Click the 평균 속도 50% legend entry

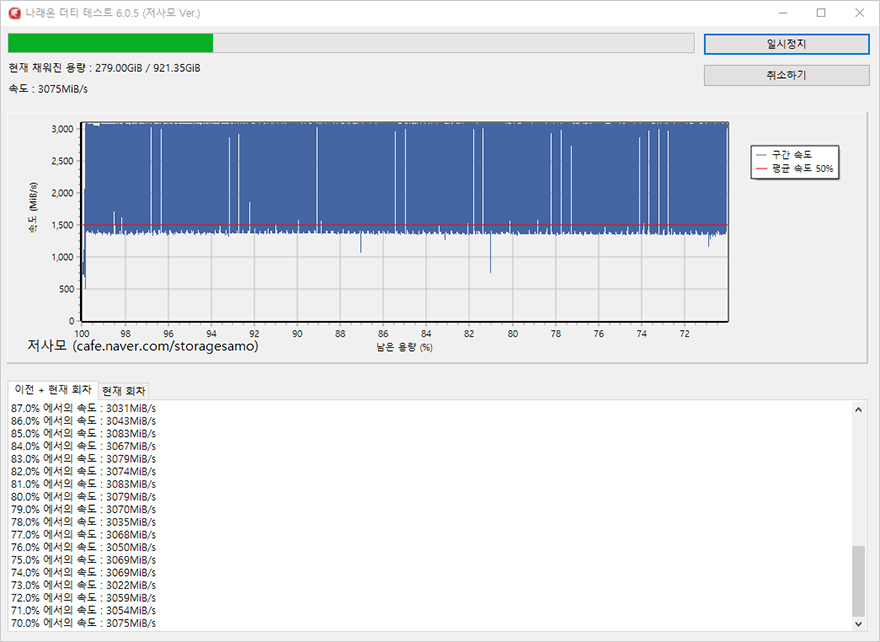click(x=795, y=168)
